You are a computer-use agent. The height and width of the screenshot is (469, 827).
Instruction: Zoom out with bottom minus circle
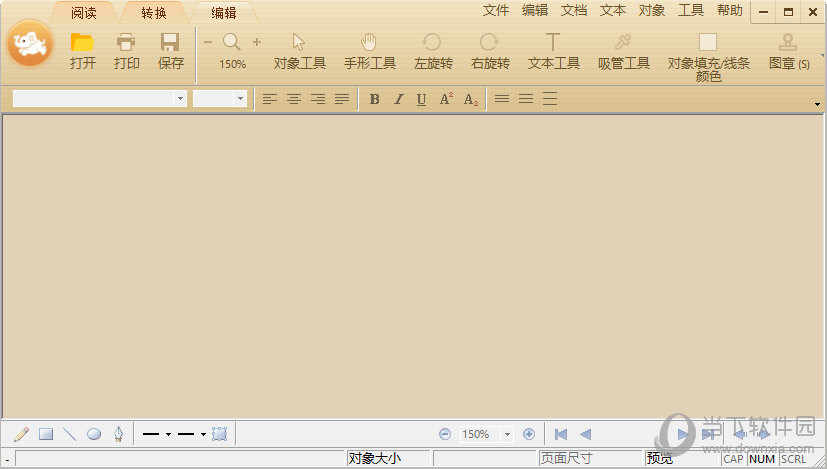pyautogui.click(x=445, y=434)
